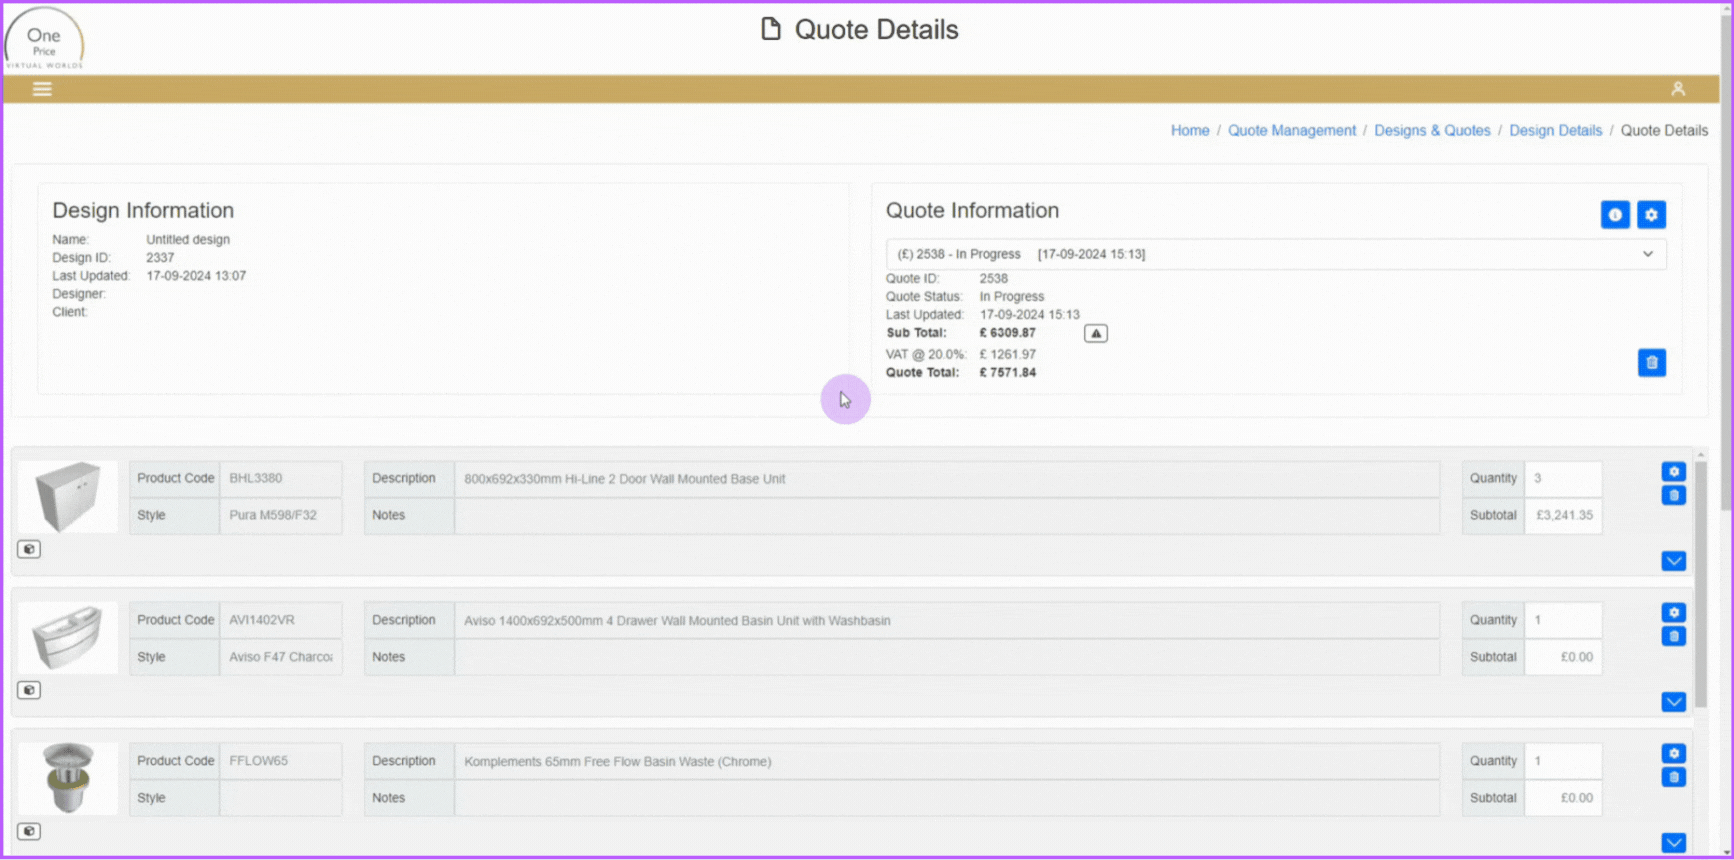Click image icon under FFLOW65 thumbnail
The width and height of the screenshot is (1734, 860).
point(29,831)
